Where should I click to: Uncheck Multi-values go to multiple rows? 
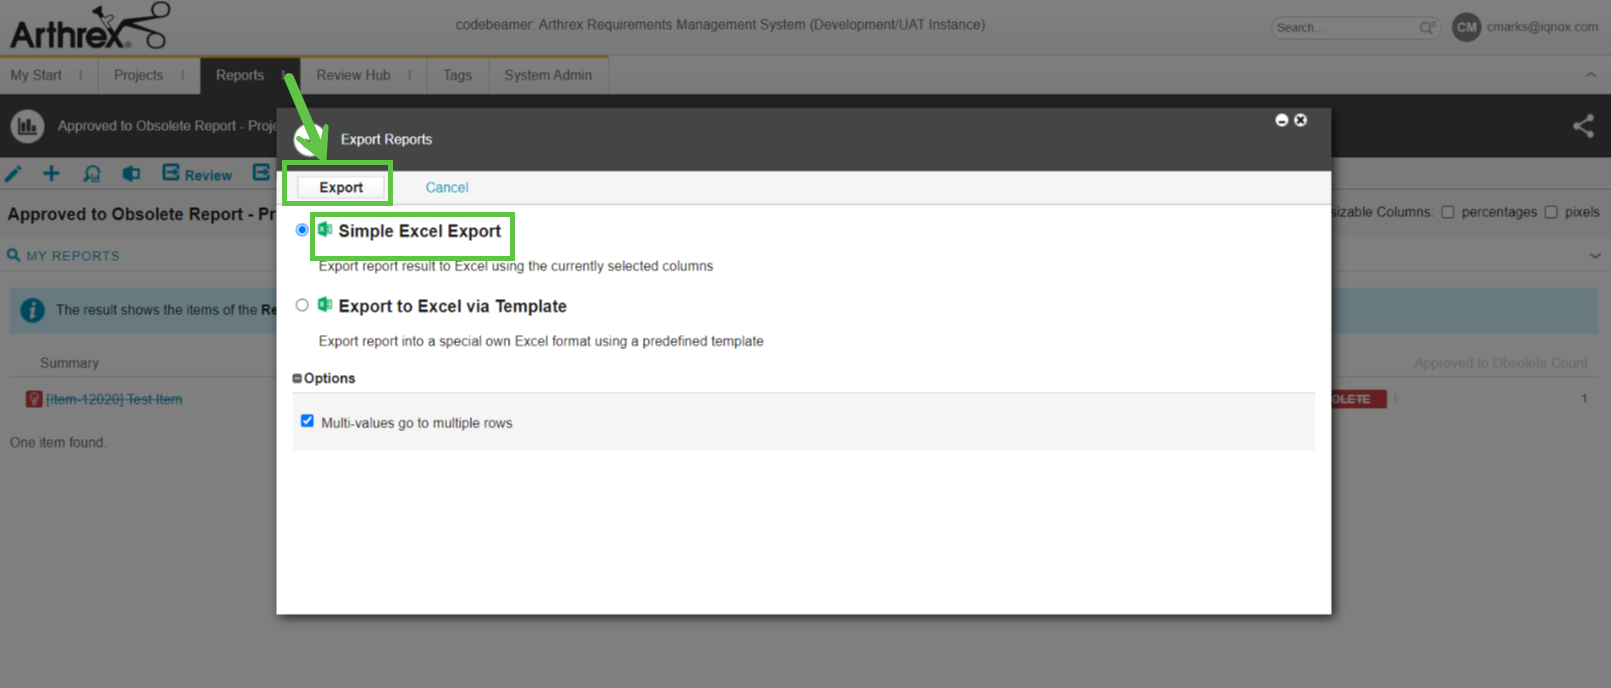307,421
